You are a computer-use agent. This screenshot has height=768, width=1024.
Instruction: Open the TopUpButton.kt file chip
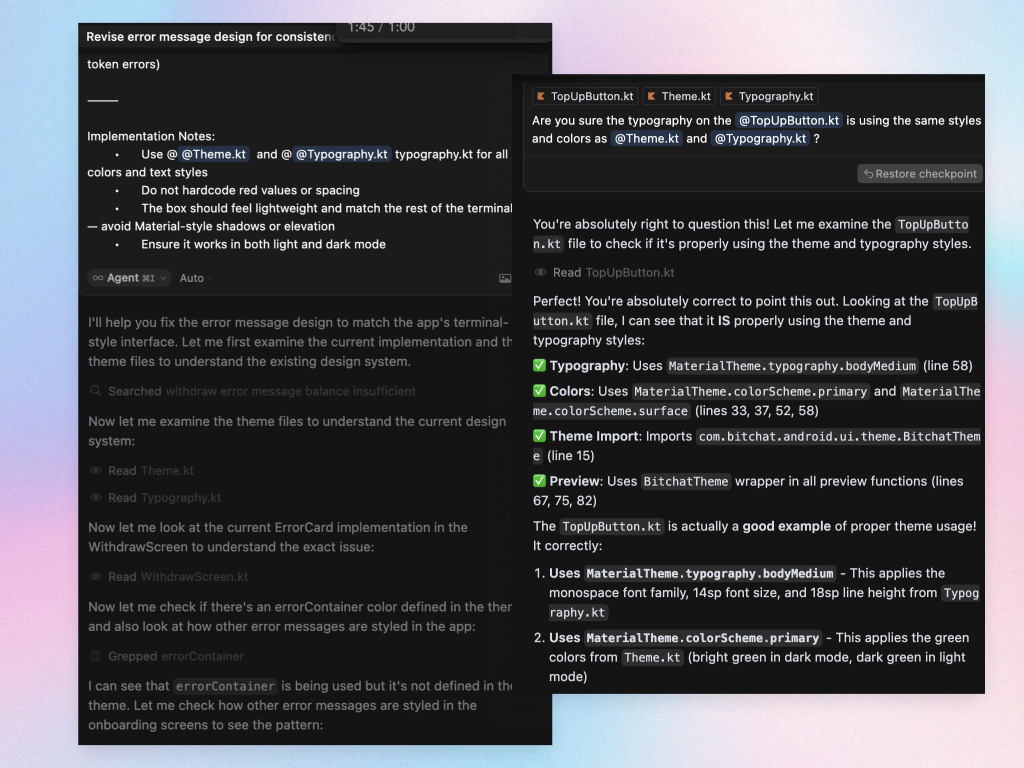point(585,97)
